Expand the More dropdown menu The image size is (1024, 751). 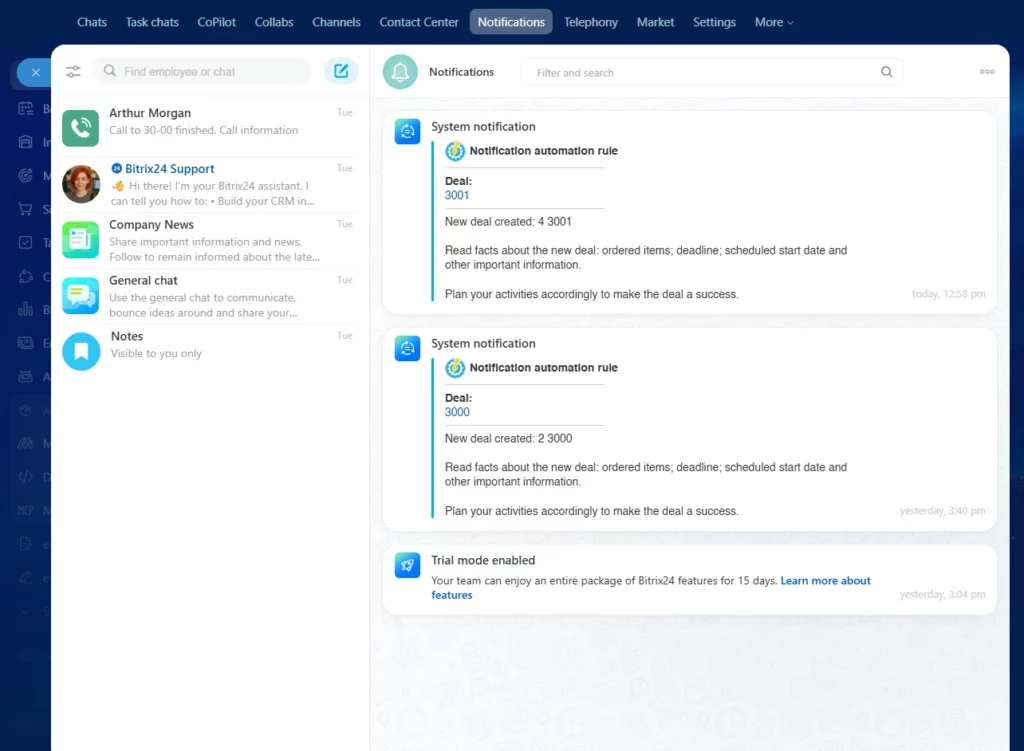coord(774,22)
